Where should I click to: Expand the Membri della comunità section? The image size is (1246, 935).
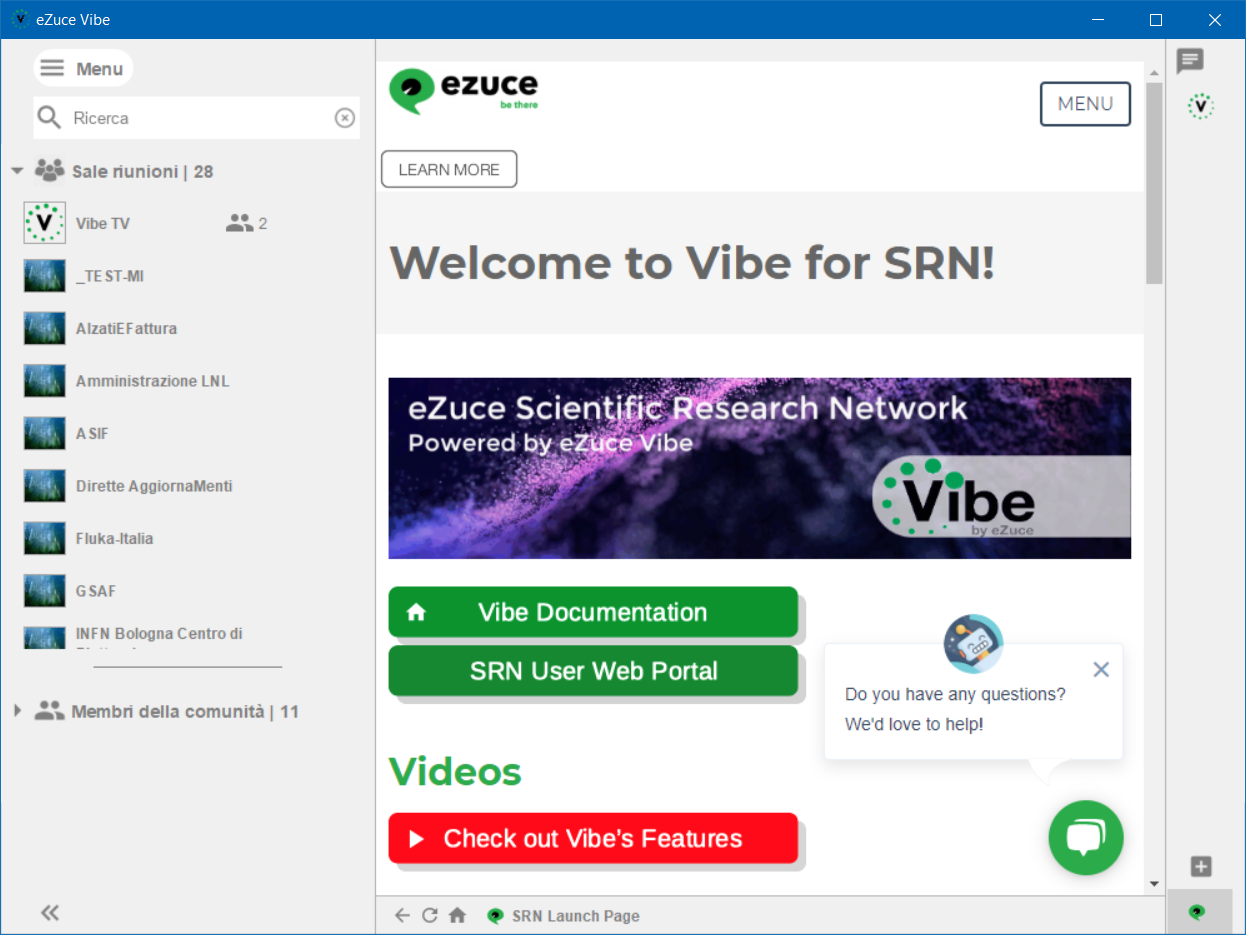[17, 711]
